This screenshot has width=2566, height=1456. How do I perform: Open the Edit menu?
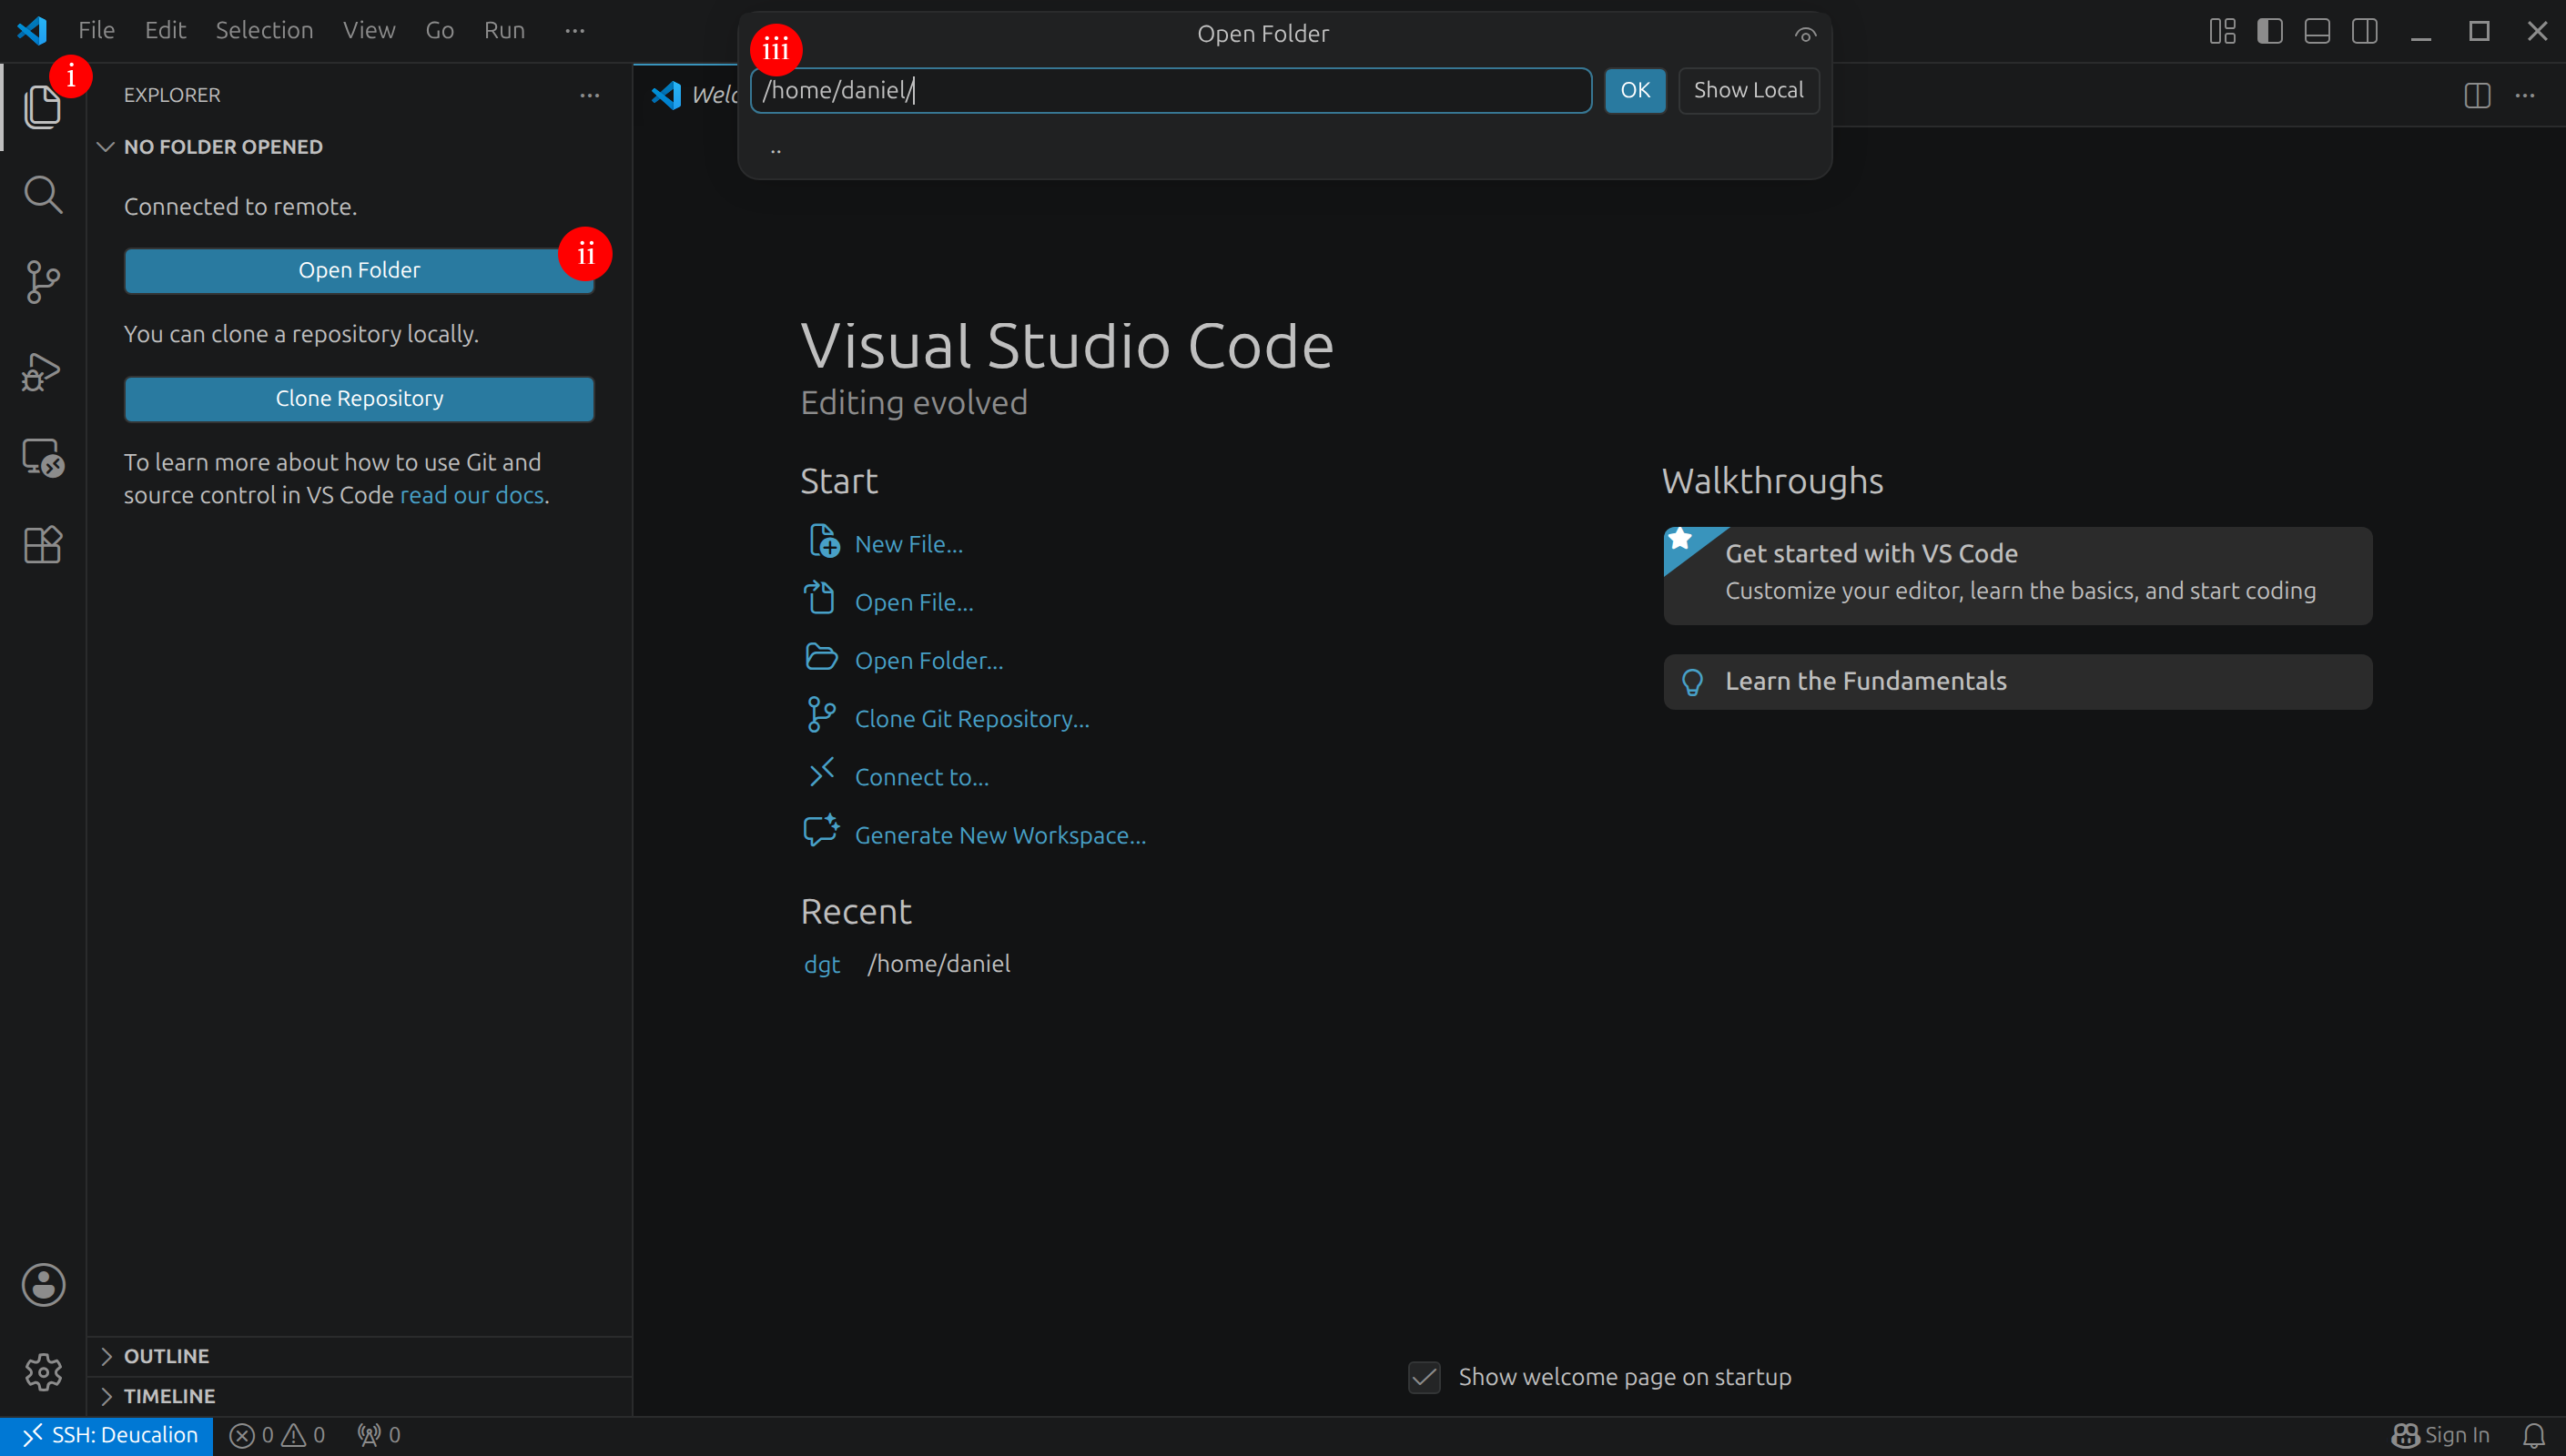(x=165, y=31)
